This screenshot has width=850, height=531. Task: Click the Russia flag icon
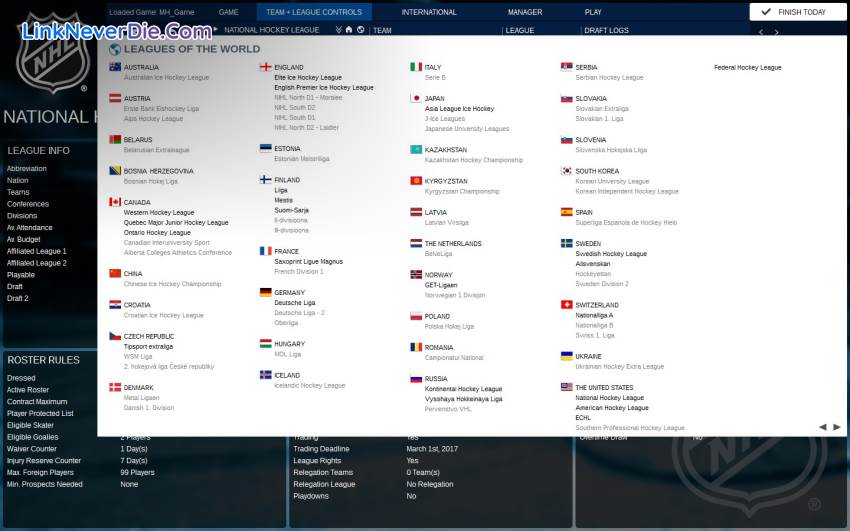[416, 378]
